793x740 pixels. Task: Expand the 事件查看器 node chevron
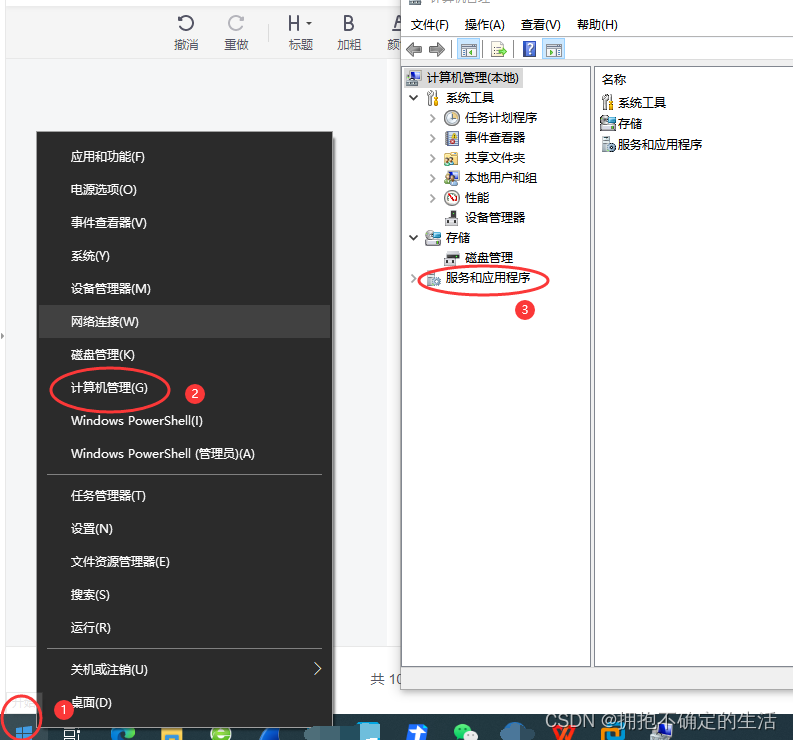point(432,138)
